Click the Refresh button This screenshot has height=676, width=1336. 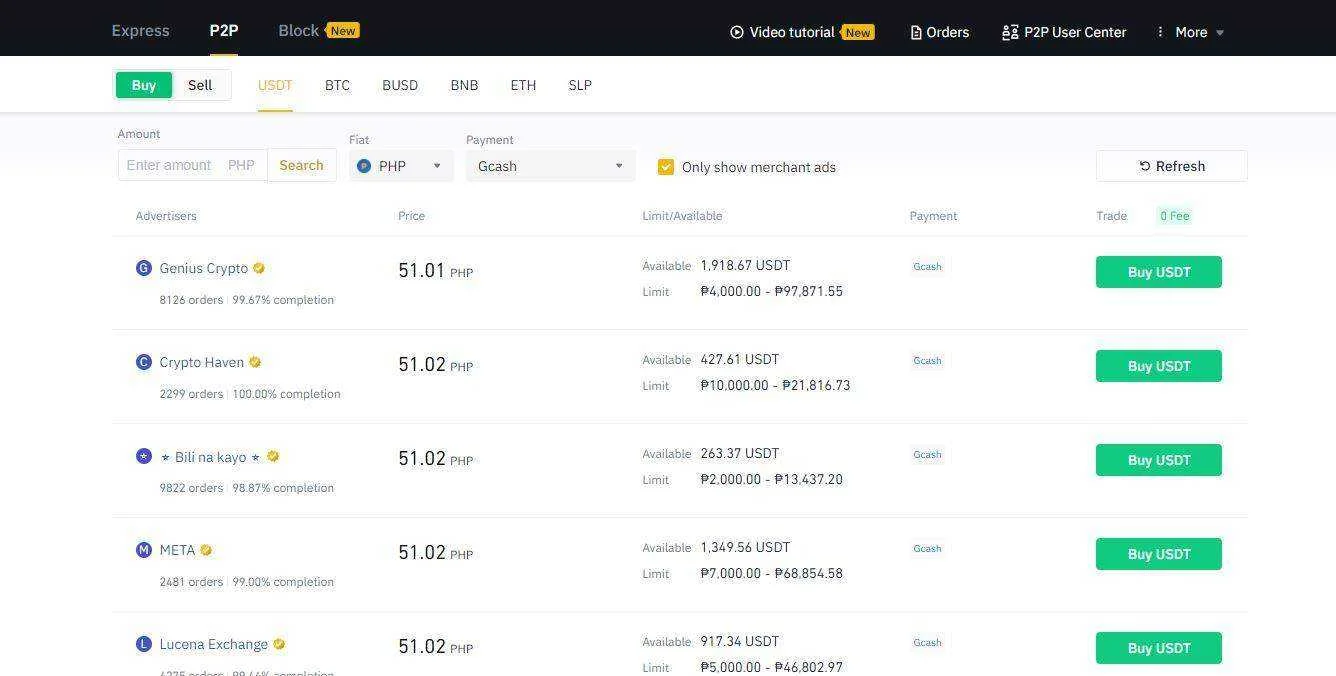(1172, 166)
